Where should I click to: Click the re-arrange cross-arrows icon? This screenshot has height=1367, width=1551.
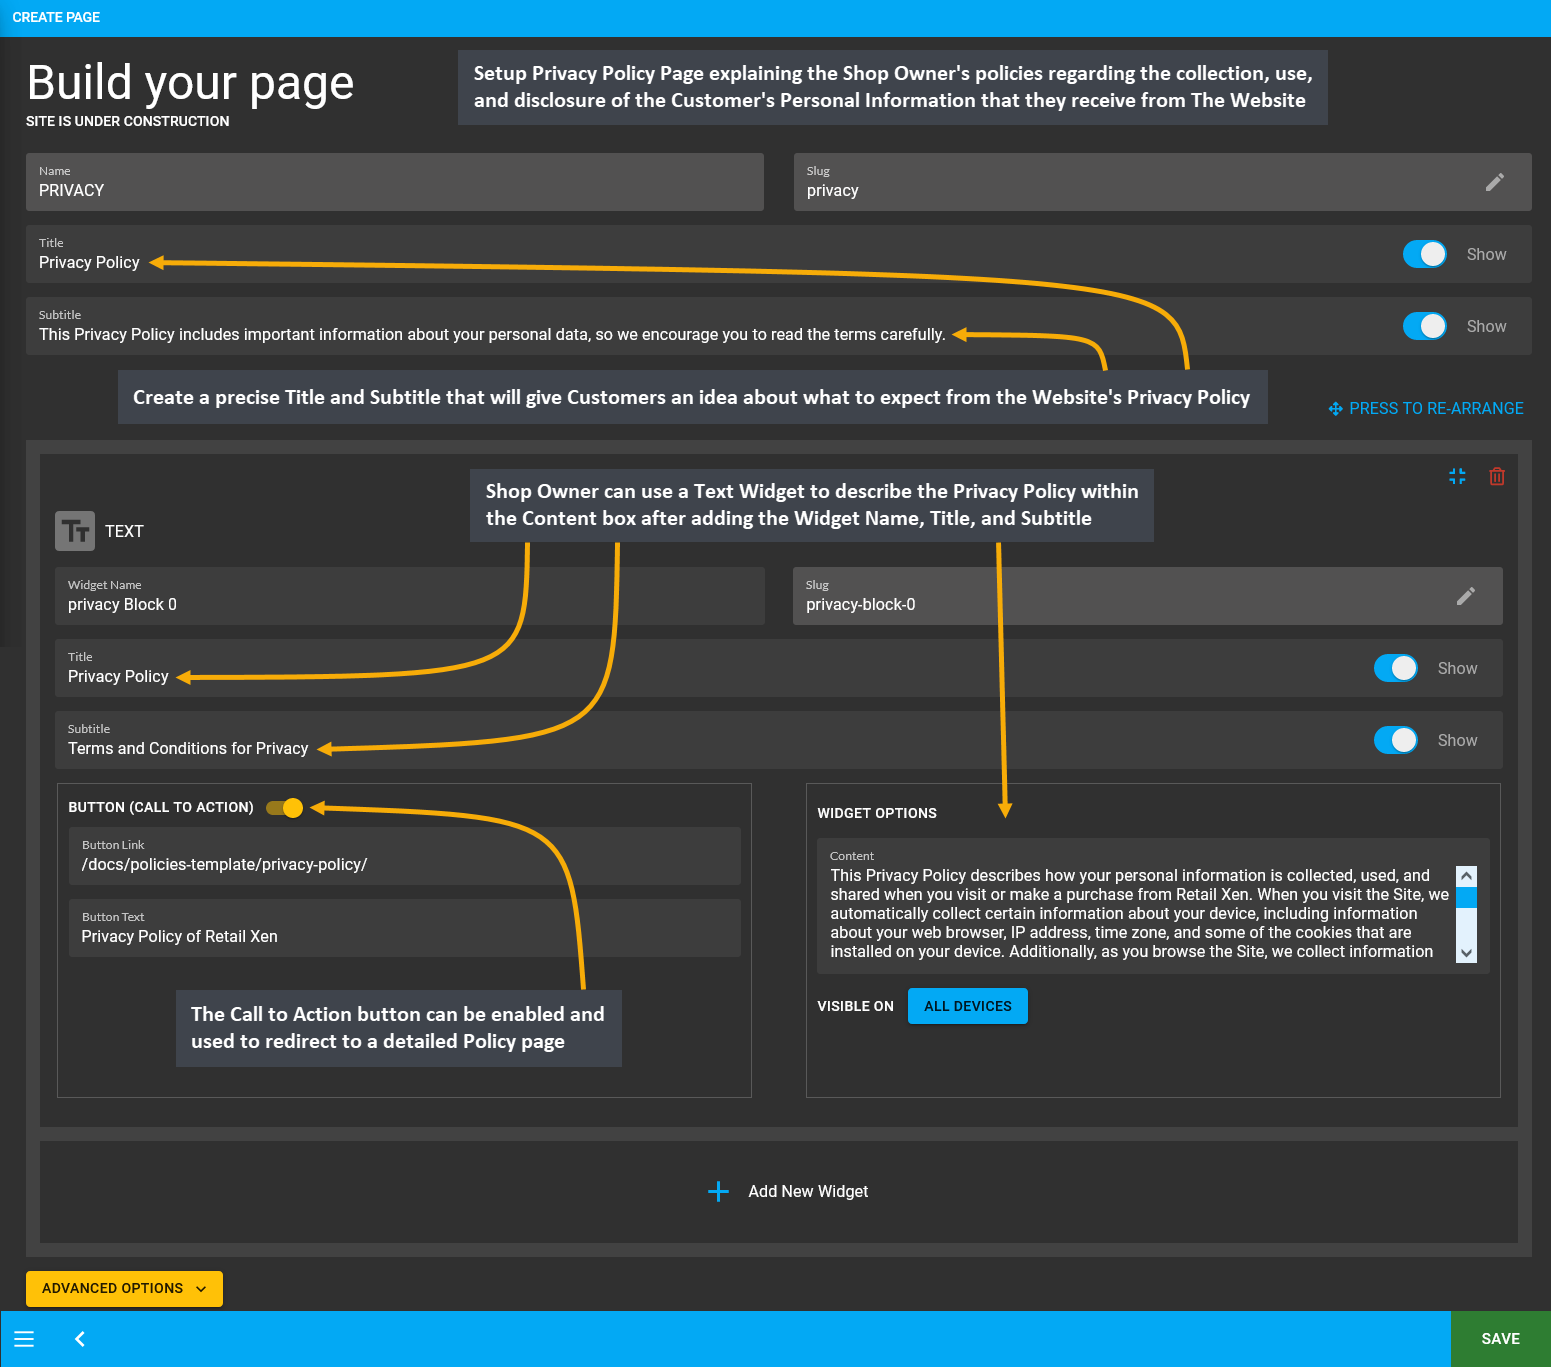(1335, 409)
